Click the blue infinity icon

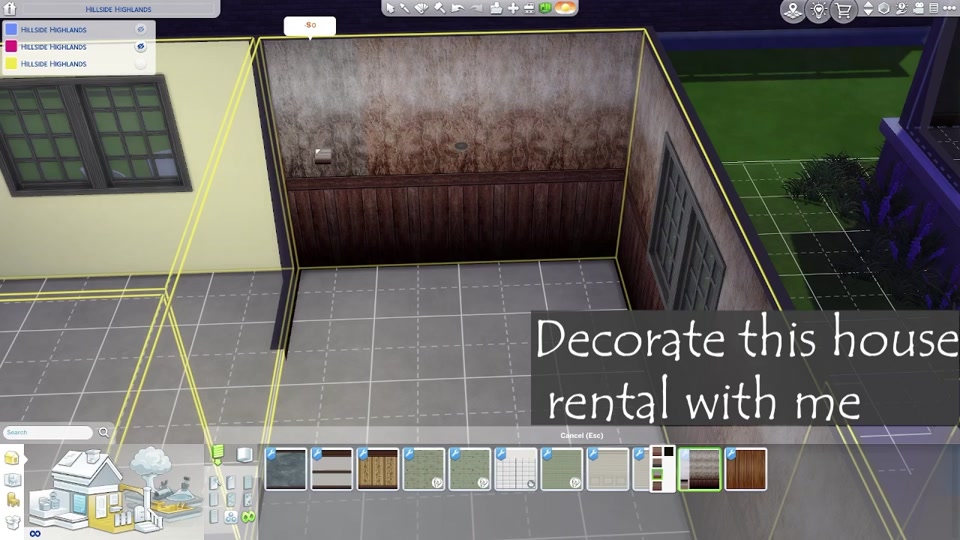point(35,534)
